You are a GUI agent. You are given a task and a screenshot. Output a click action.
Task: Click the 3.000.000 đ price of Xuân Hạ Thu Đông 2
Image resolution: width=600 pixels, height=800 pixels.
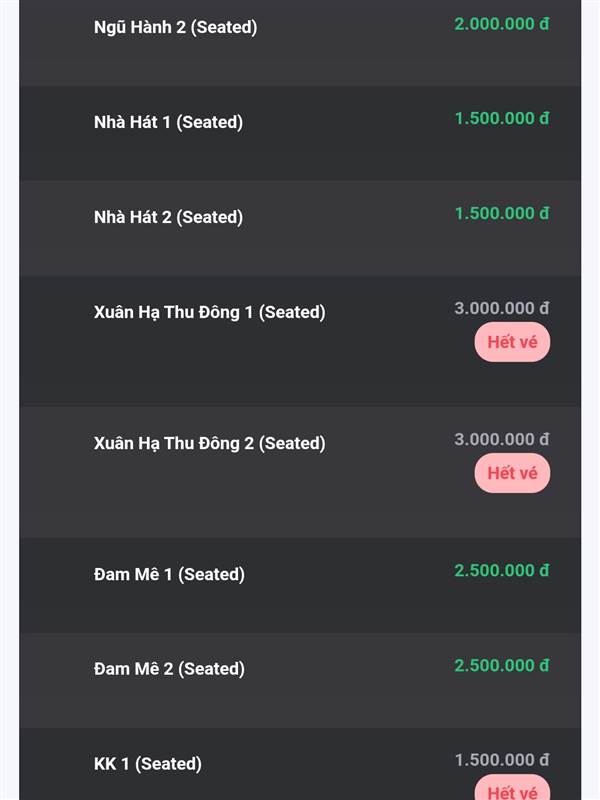click(x=502, y=439)
